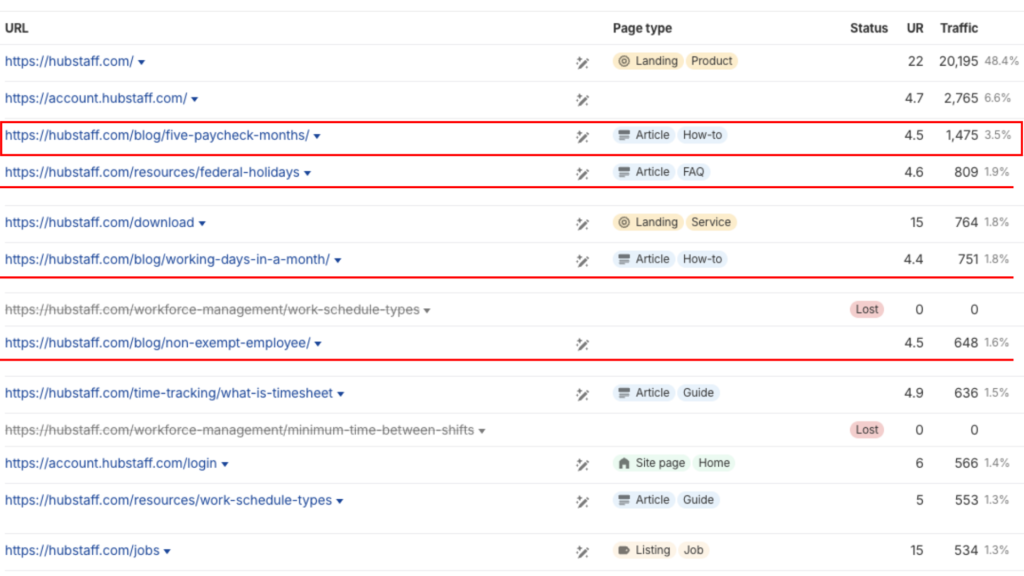The height and width of the screenshot is (576, 1024).
Task: Sort by the UR column header
Action: [915, 28]
